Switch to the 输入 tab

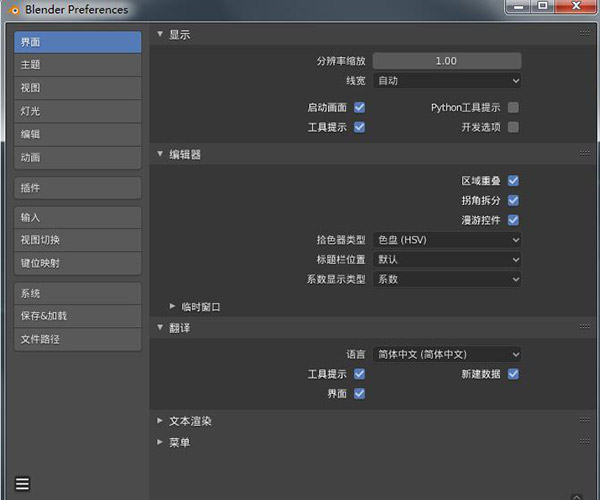pyautogui.click(x=78, y=218)
